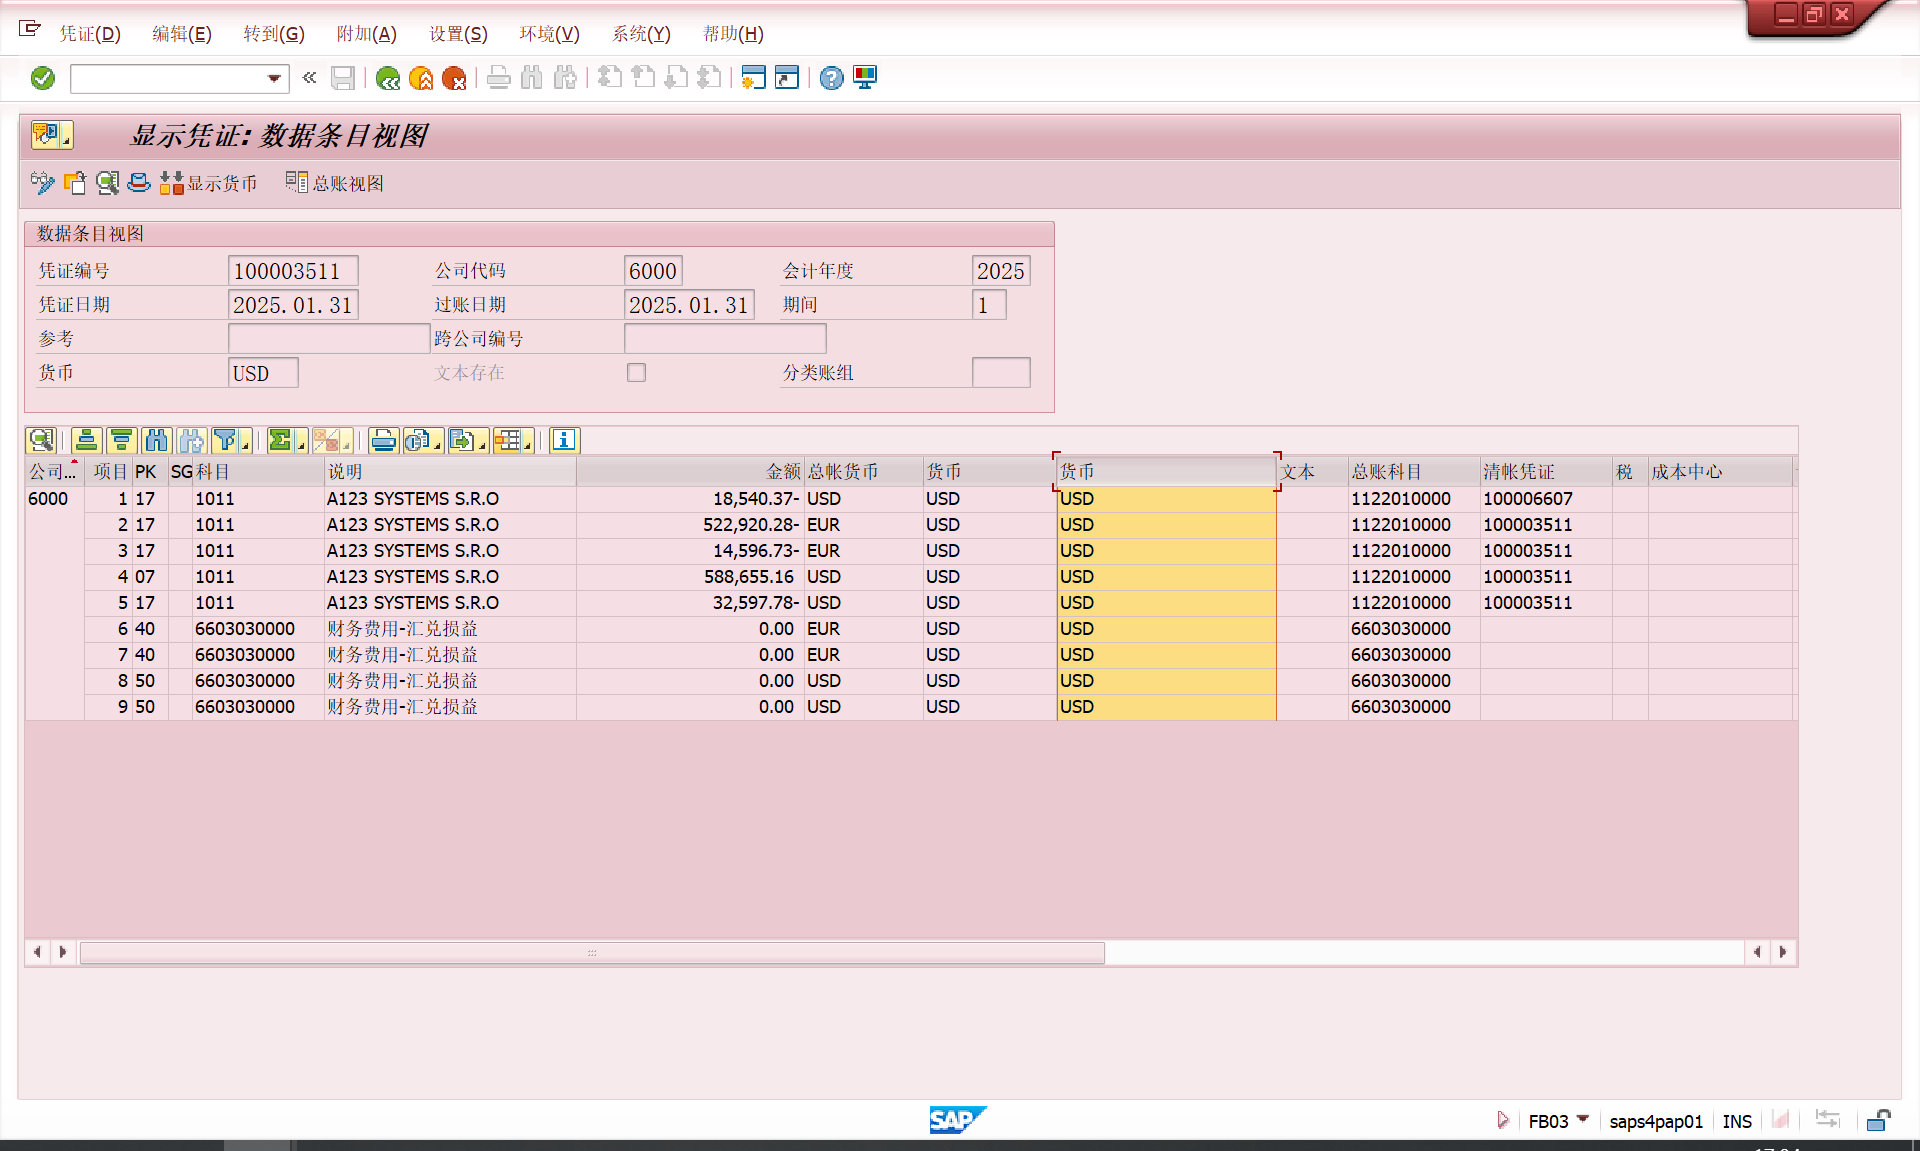
Task: Open the FB03 status bar dropdown arrow
Action: pos(1582,1119)
